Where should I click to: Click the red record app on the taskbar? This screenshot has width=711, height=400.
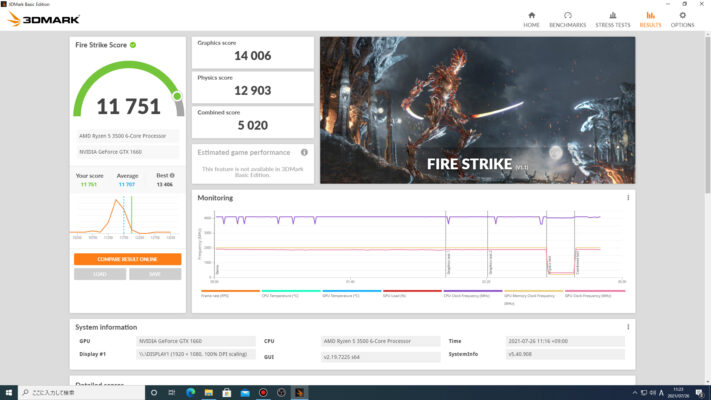[x=263, y=392]
